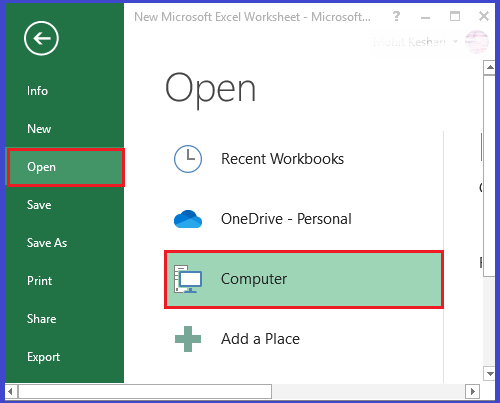Viewport: 500px width, 403px height.
Task: Open the Save As menu item
Action: click(x=47, y=243)
